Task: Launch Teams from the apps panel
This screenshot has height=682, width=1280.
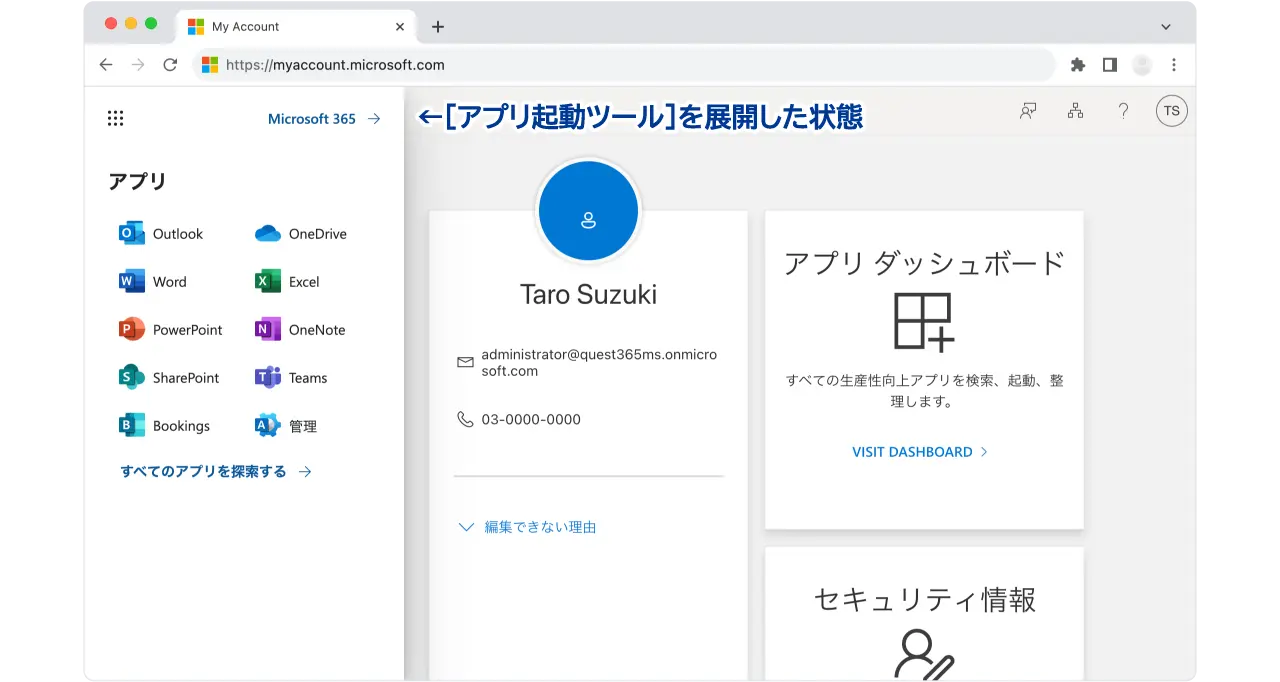Action: click(x=291, y=377)
